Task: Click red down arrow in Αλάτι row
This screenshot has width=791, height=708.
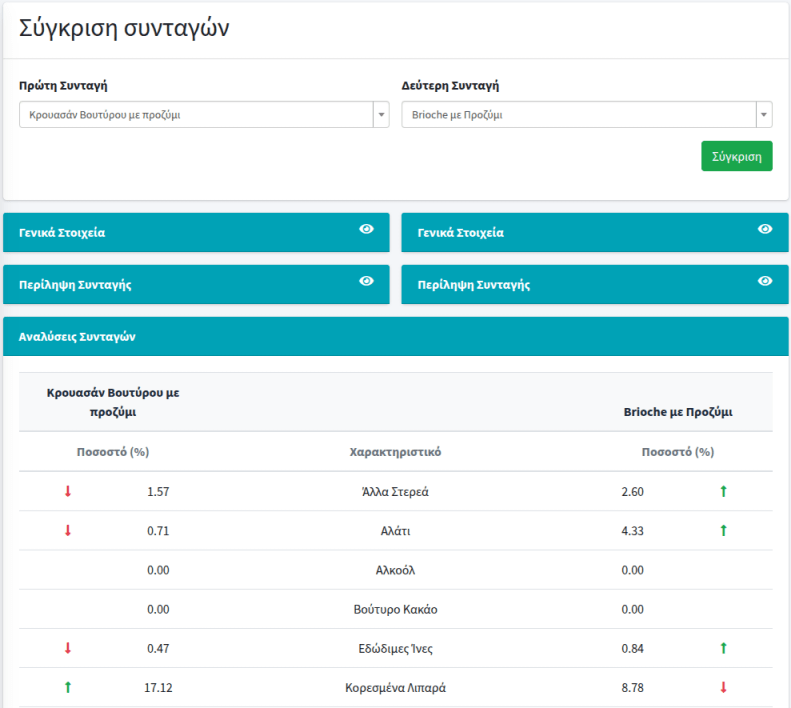Action: (x=68, y=530)
